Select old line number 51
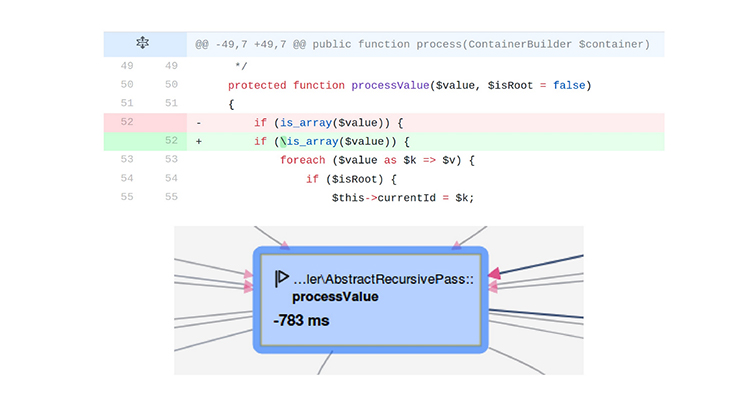The width and height of the screenshot is (750, 396). click(127, 103)
